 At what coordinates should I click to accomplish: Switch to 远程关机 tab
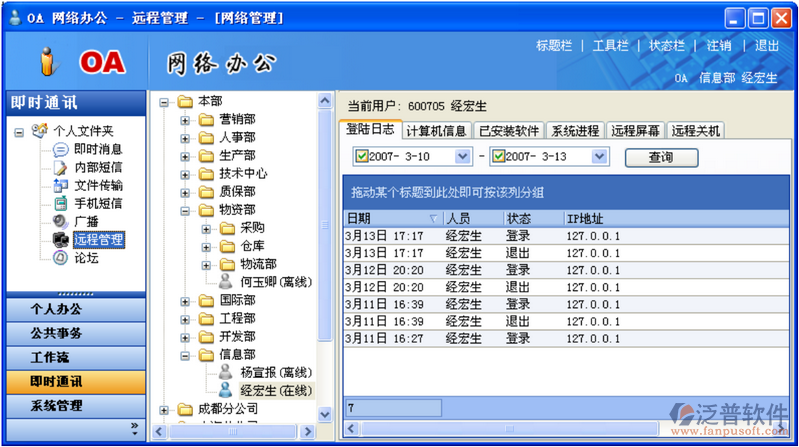(696, 131)
